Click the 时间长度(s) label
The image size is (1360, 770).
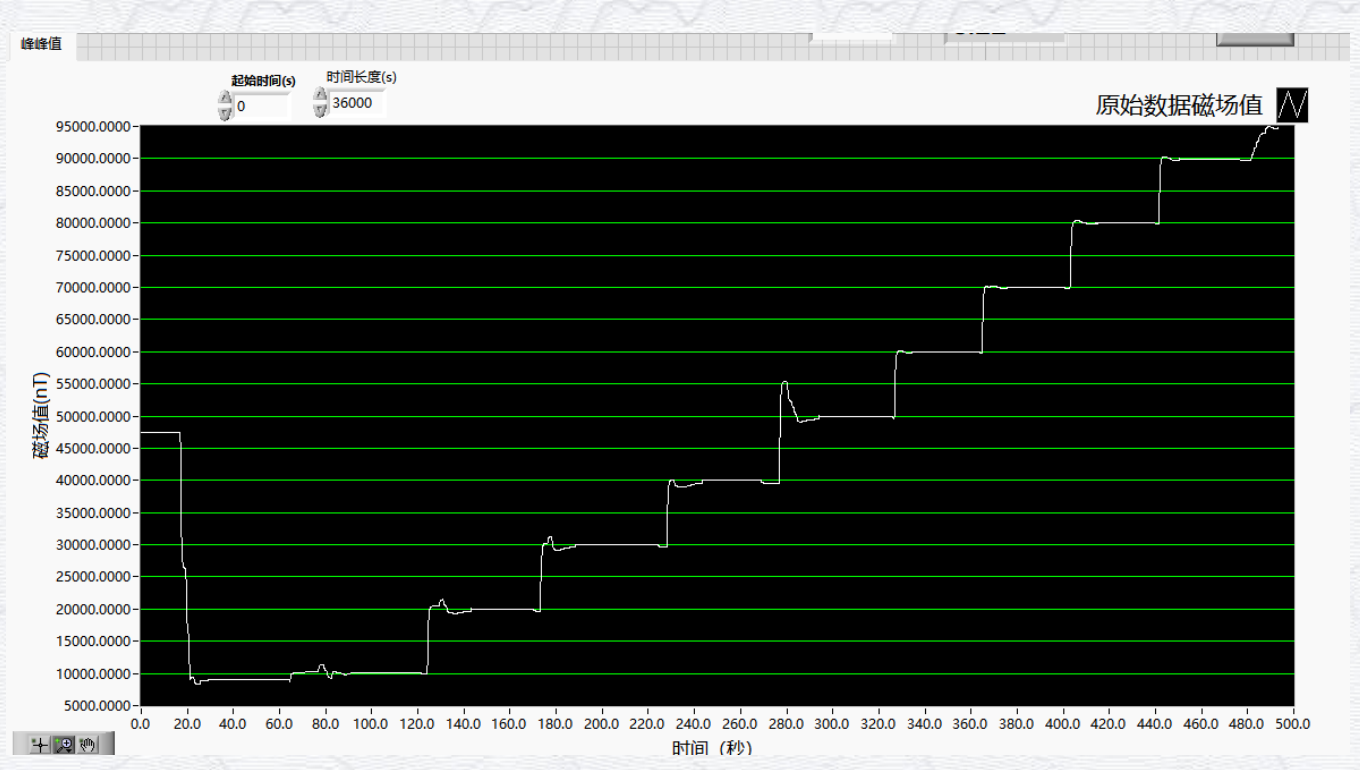[x=361, y=76]
